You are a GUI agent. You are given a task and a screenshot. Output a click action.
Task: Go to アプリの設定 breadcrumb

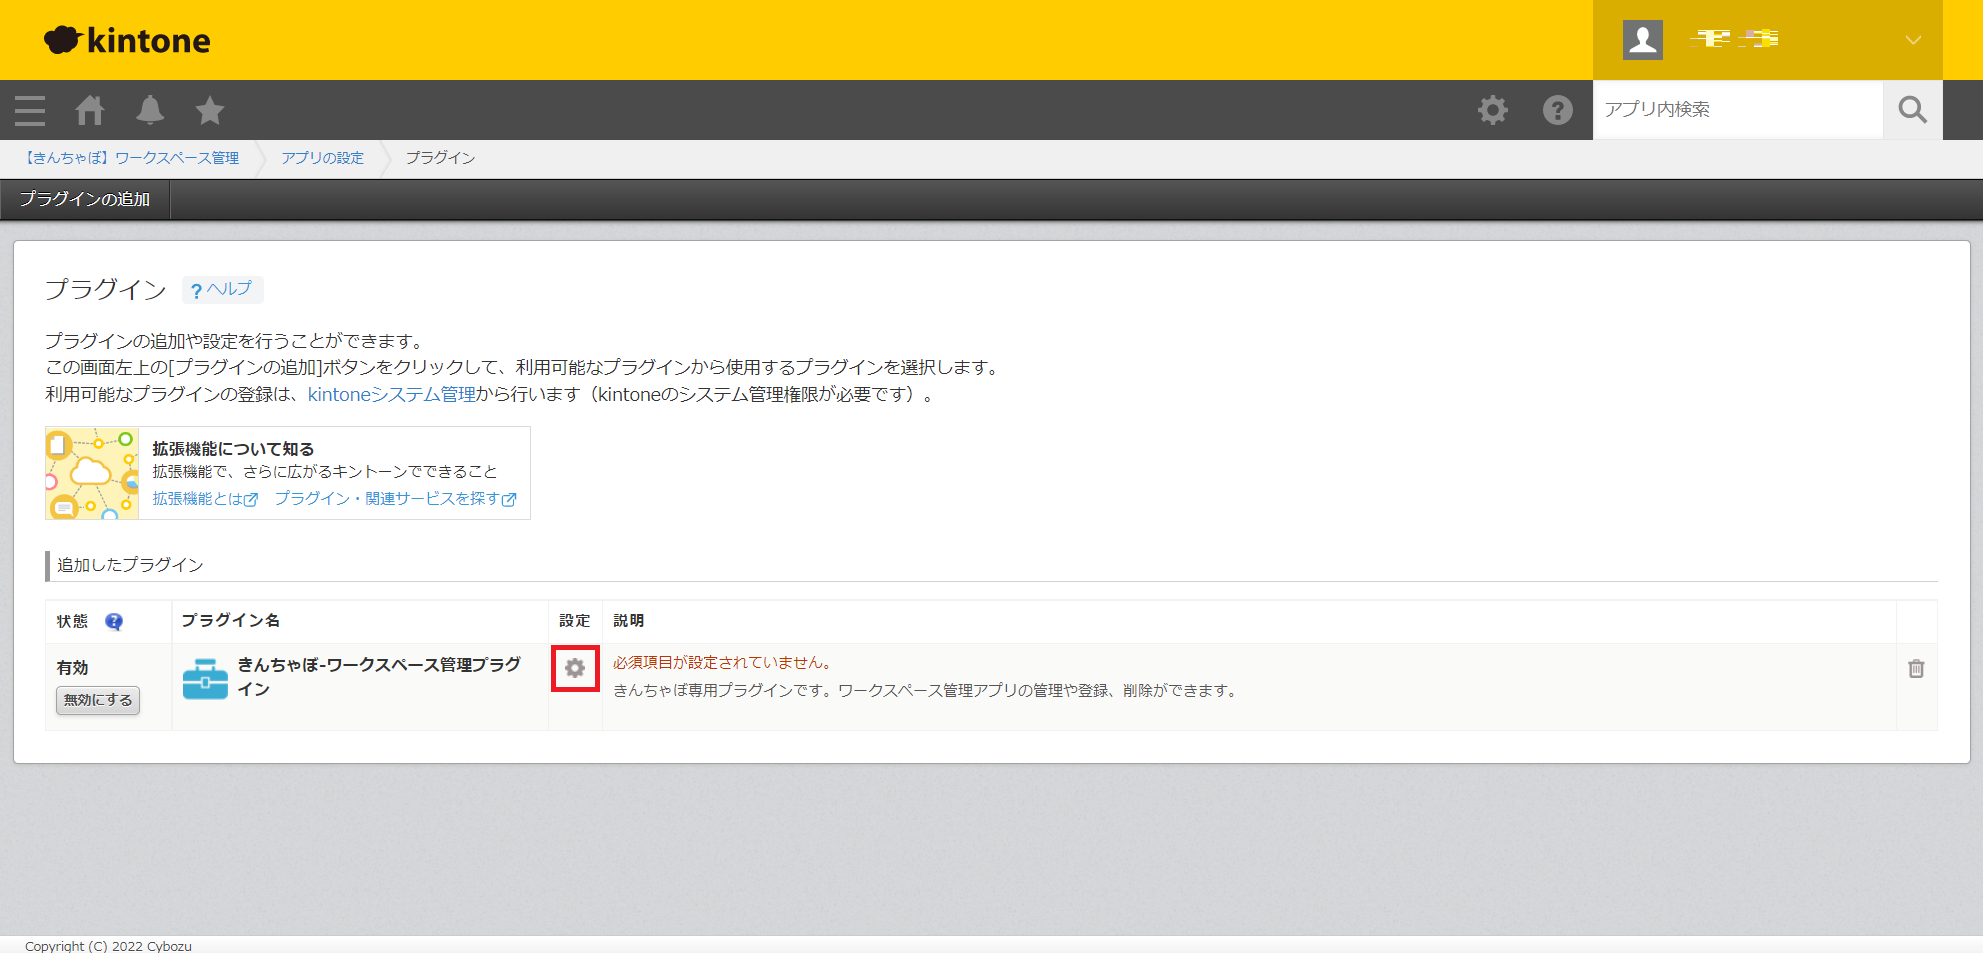[322, 158]
